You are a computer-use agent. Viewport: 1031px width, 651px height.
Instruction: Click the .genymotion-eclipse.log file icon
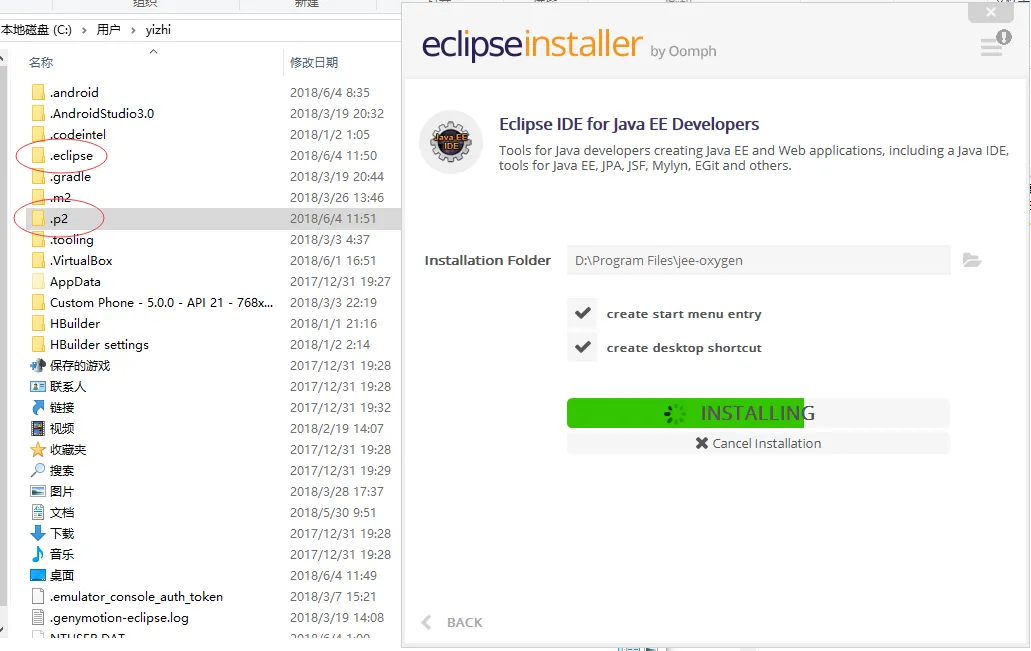coord(38,617)
